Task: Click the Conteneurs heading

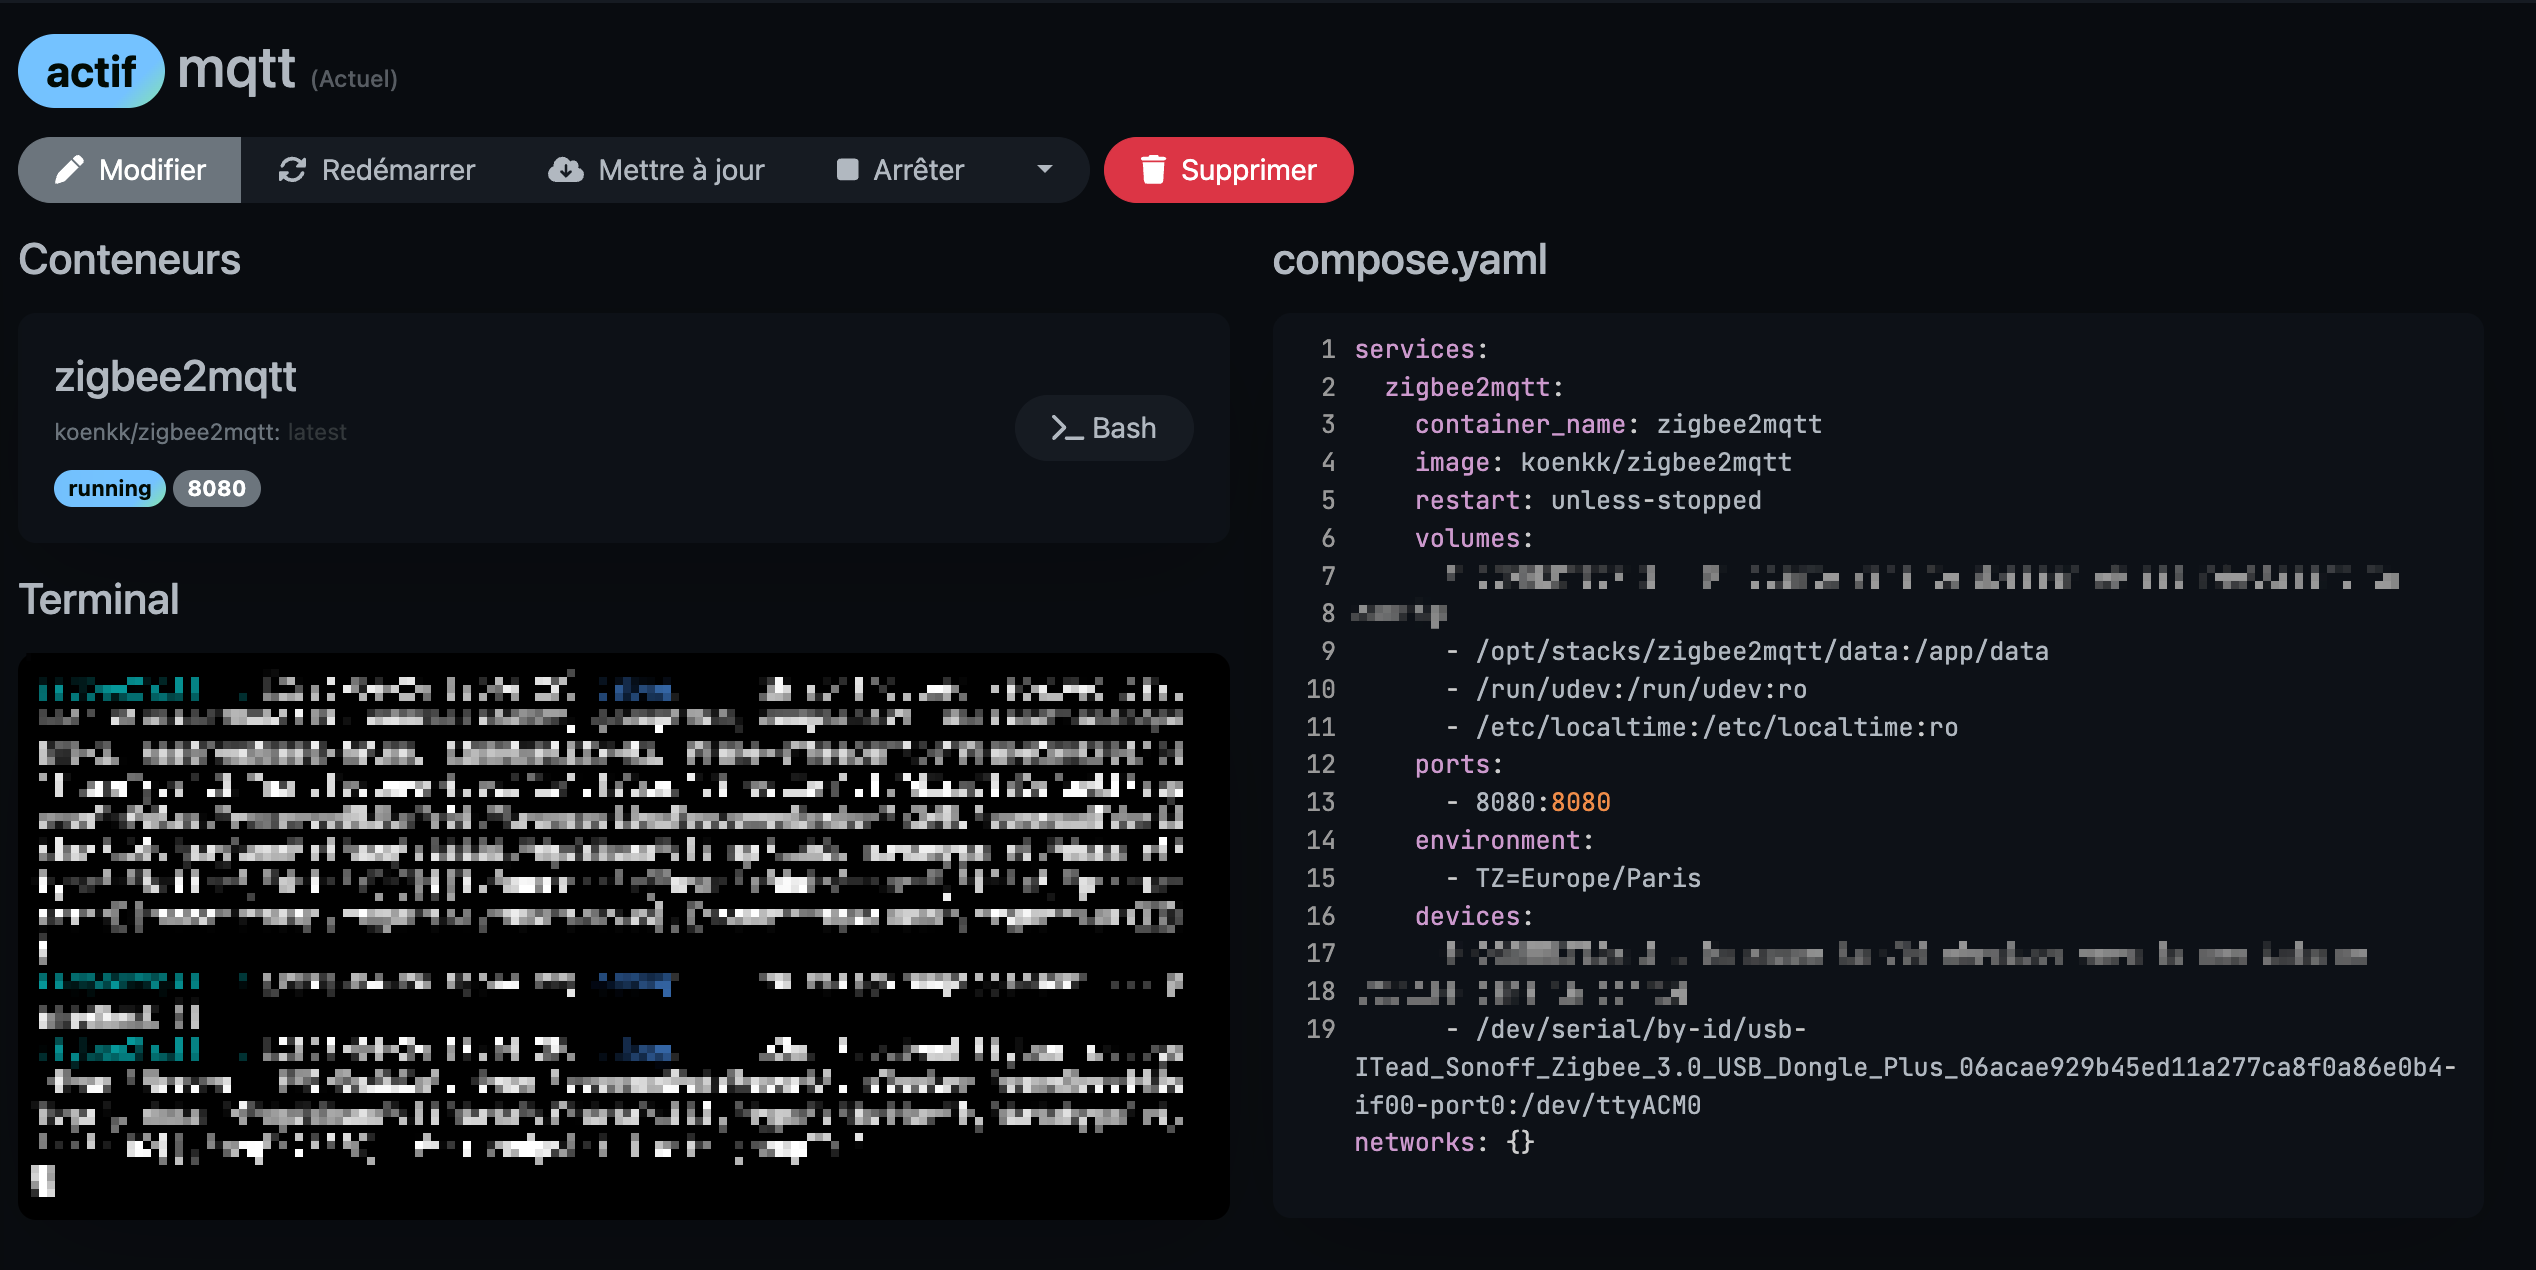Action: tap(130, 260)
